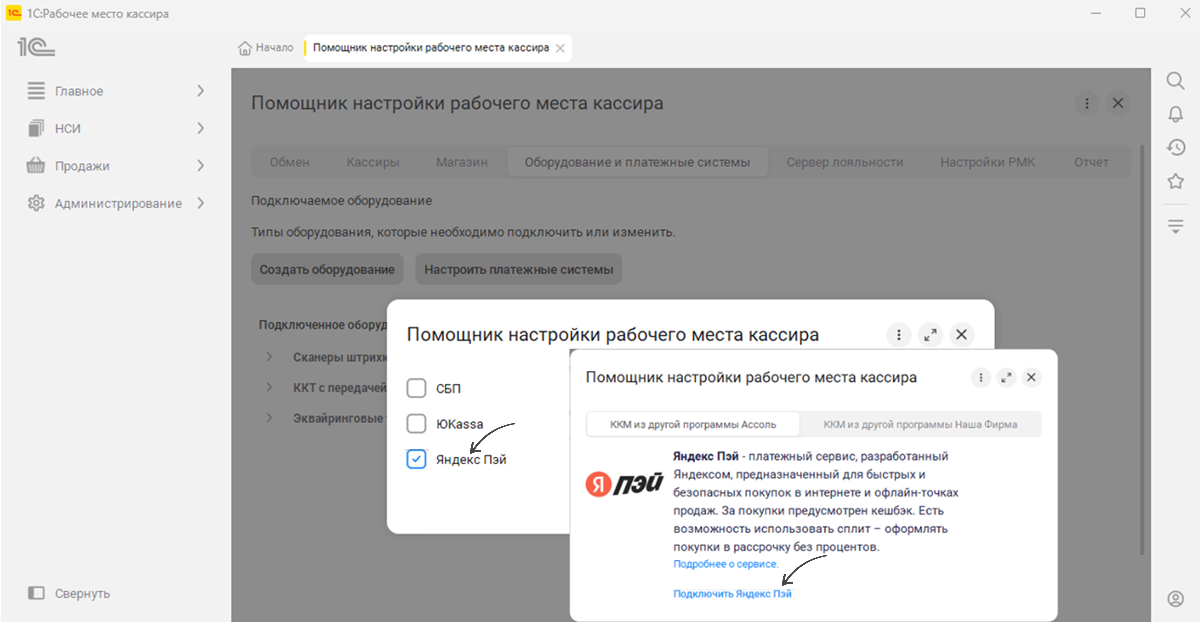Viewport: 1200px width, 622px height.
Task: Open right sidebar filter lines menu icon
Action: point(1176,227)
